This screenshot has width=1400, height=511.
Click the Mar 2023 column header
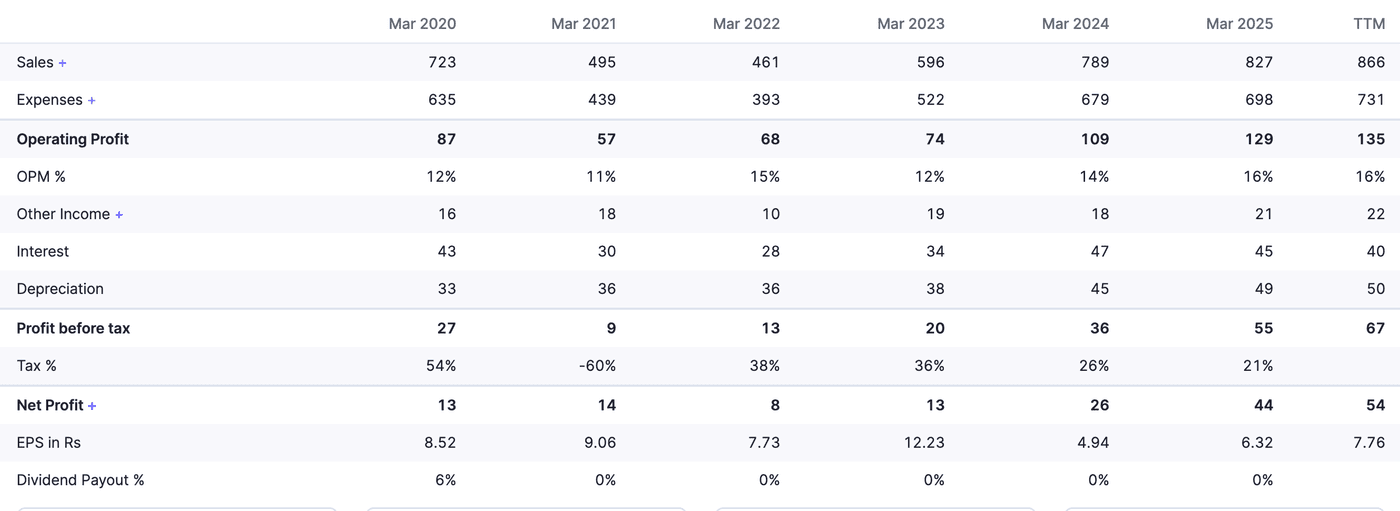click(910, 24)
